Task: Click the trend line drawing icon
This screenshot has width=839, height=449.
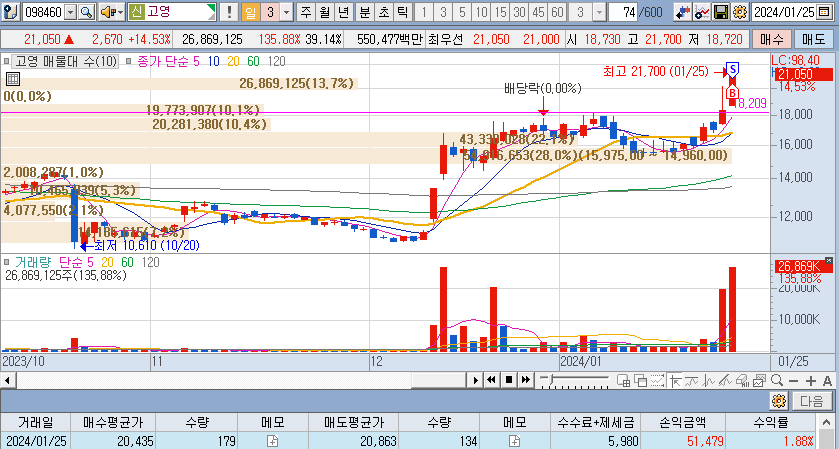Action: pyautogui.click(x=690, y=380)
